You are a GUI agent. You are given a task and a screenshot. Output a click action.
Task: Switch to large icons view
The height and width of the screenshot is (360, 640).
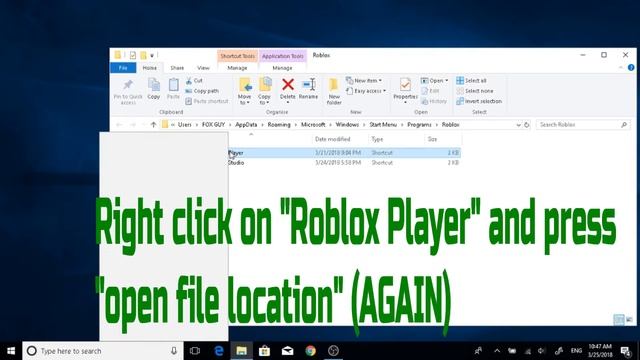click(x=629, y=320)
